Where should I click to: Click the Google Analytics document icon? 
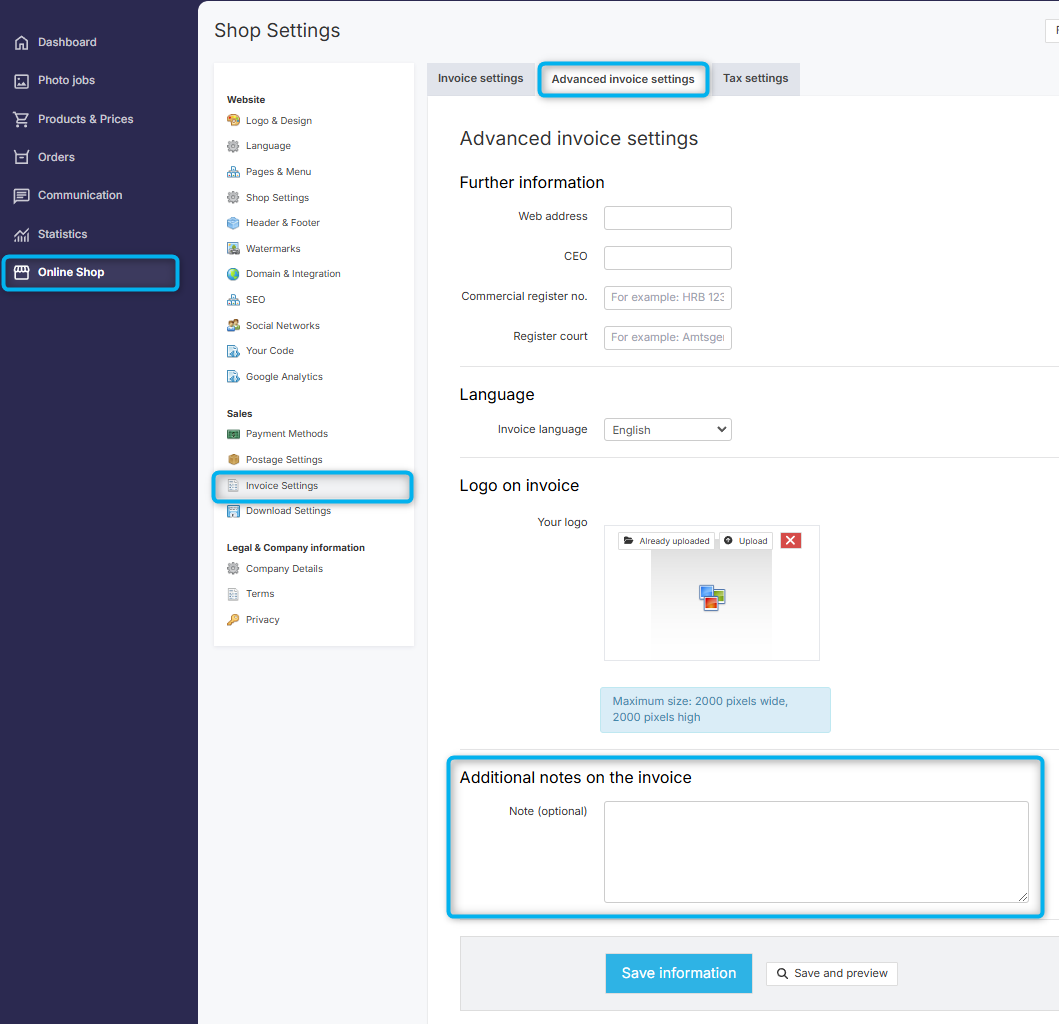[x=233, y=376]
